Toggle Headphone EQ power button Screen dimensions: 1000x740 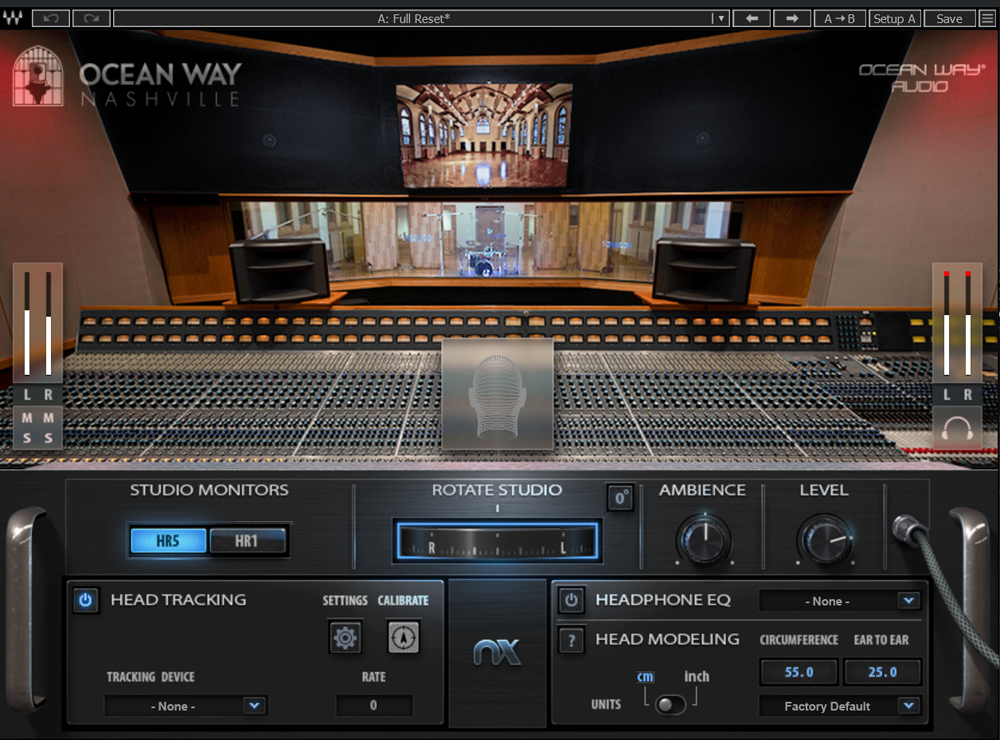coord(571,600)
